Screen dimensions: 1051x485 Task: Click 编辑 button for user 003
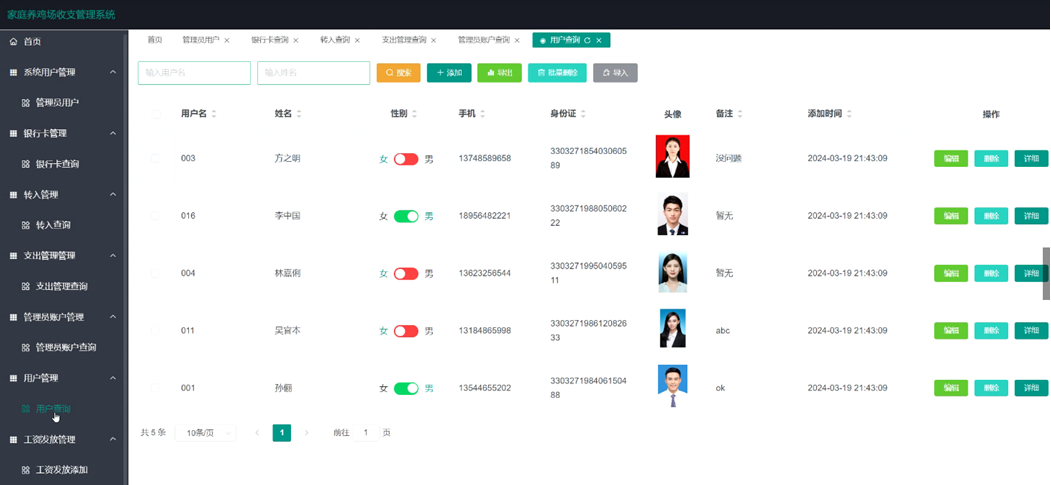pyautogui.click(x=950, y=159)
